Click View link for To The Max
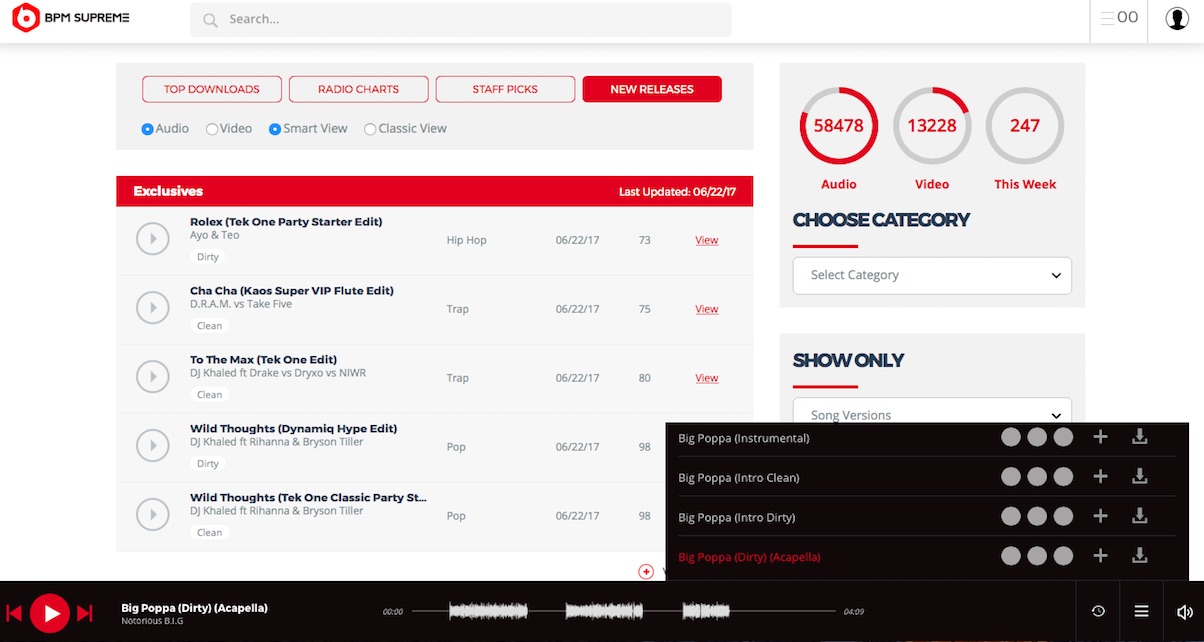This screenshot has width=1204, height=642. click(707, 378)
